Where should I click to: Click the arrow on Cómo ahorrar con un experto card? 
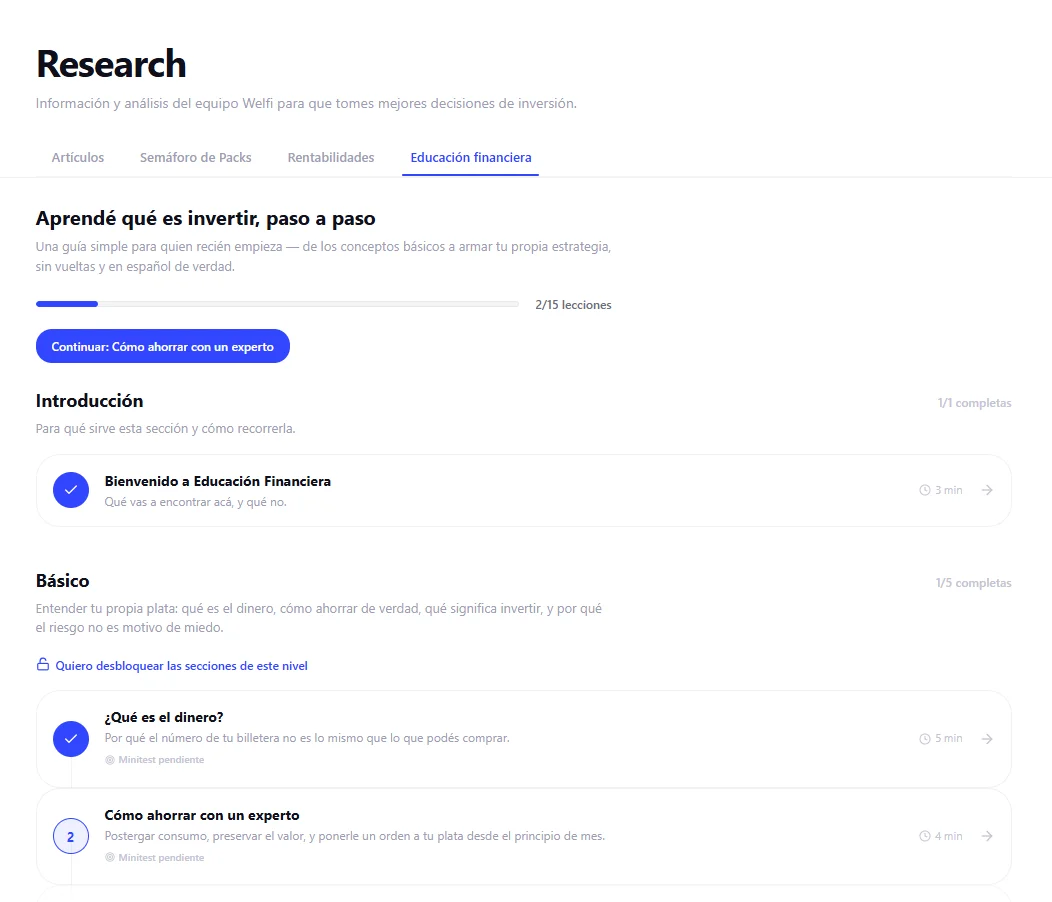point(987,836)
